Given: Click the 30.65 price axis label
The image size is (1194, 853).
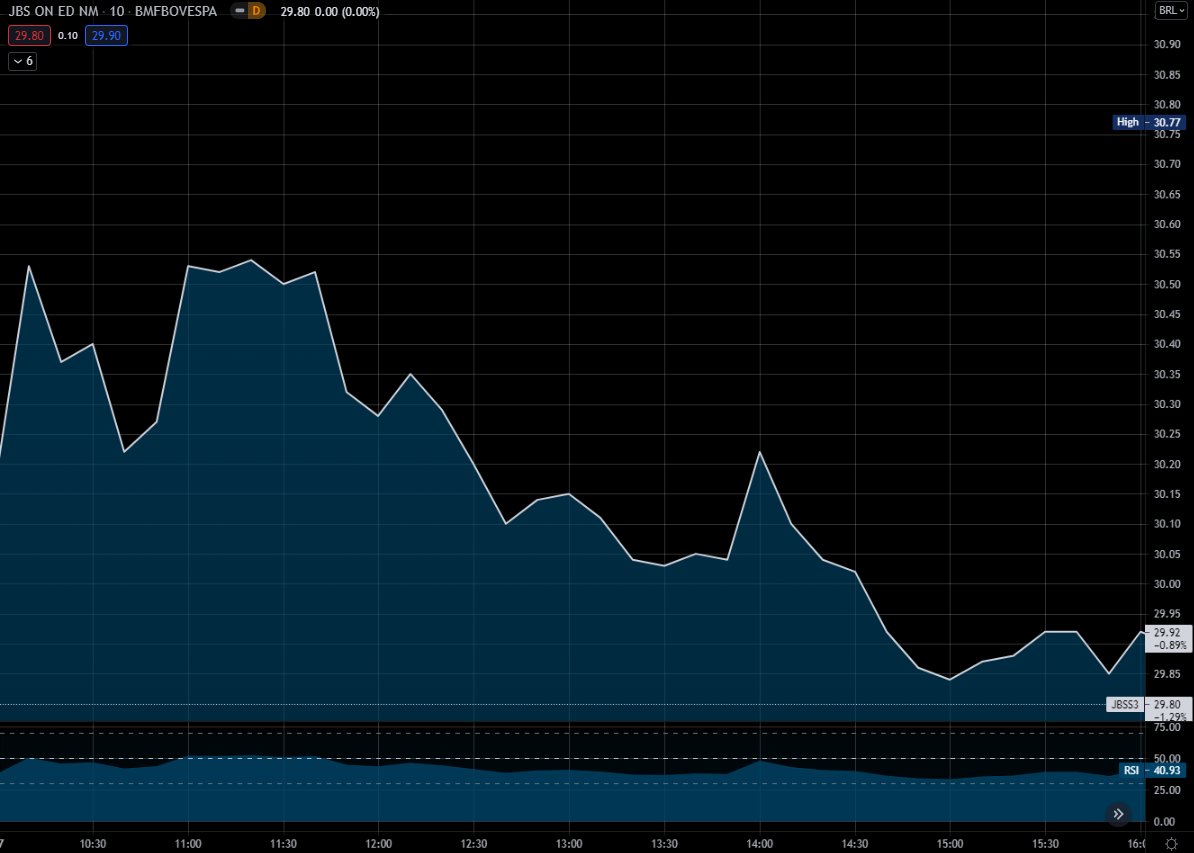Looking at the screenshot, I should (1167, 194).
